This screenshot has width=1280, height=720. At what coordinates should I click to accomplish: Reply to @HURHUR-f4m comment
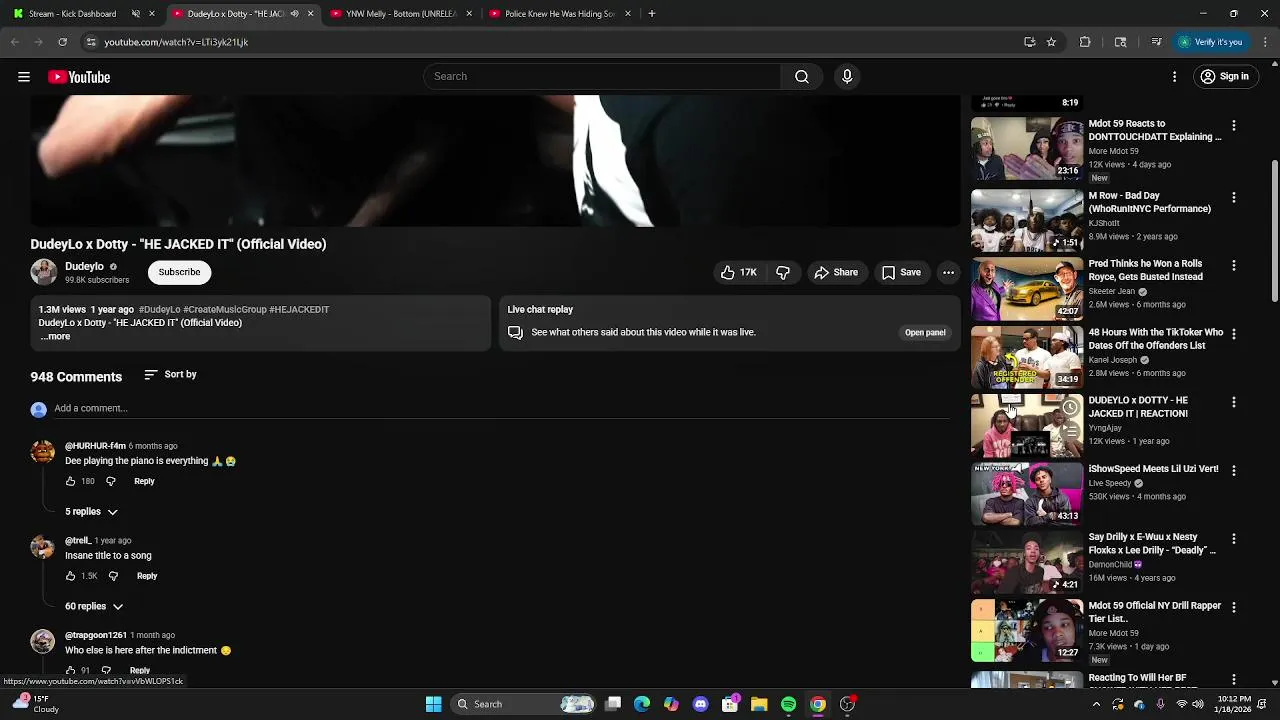click(144, 481)
